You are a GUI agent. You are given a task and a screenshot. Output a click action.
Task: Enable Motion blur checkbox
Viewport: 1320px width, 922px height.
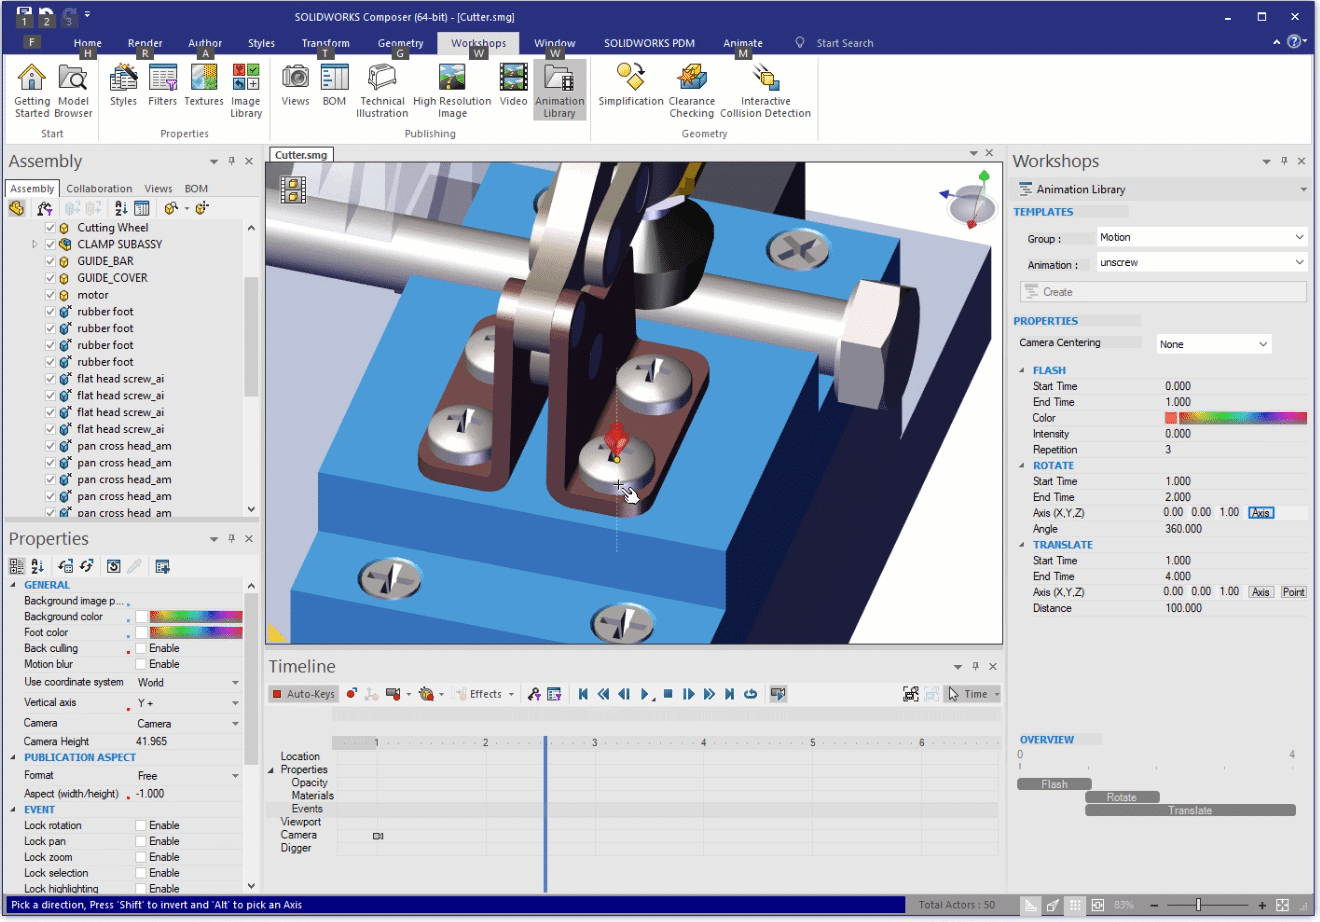(141, 664)
